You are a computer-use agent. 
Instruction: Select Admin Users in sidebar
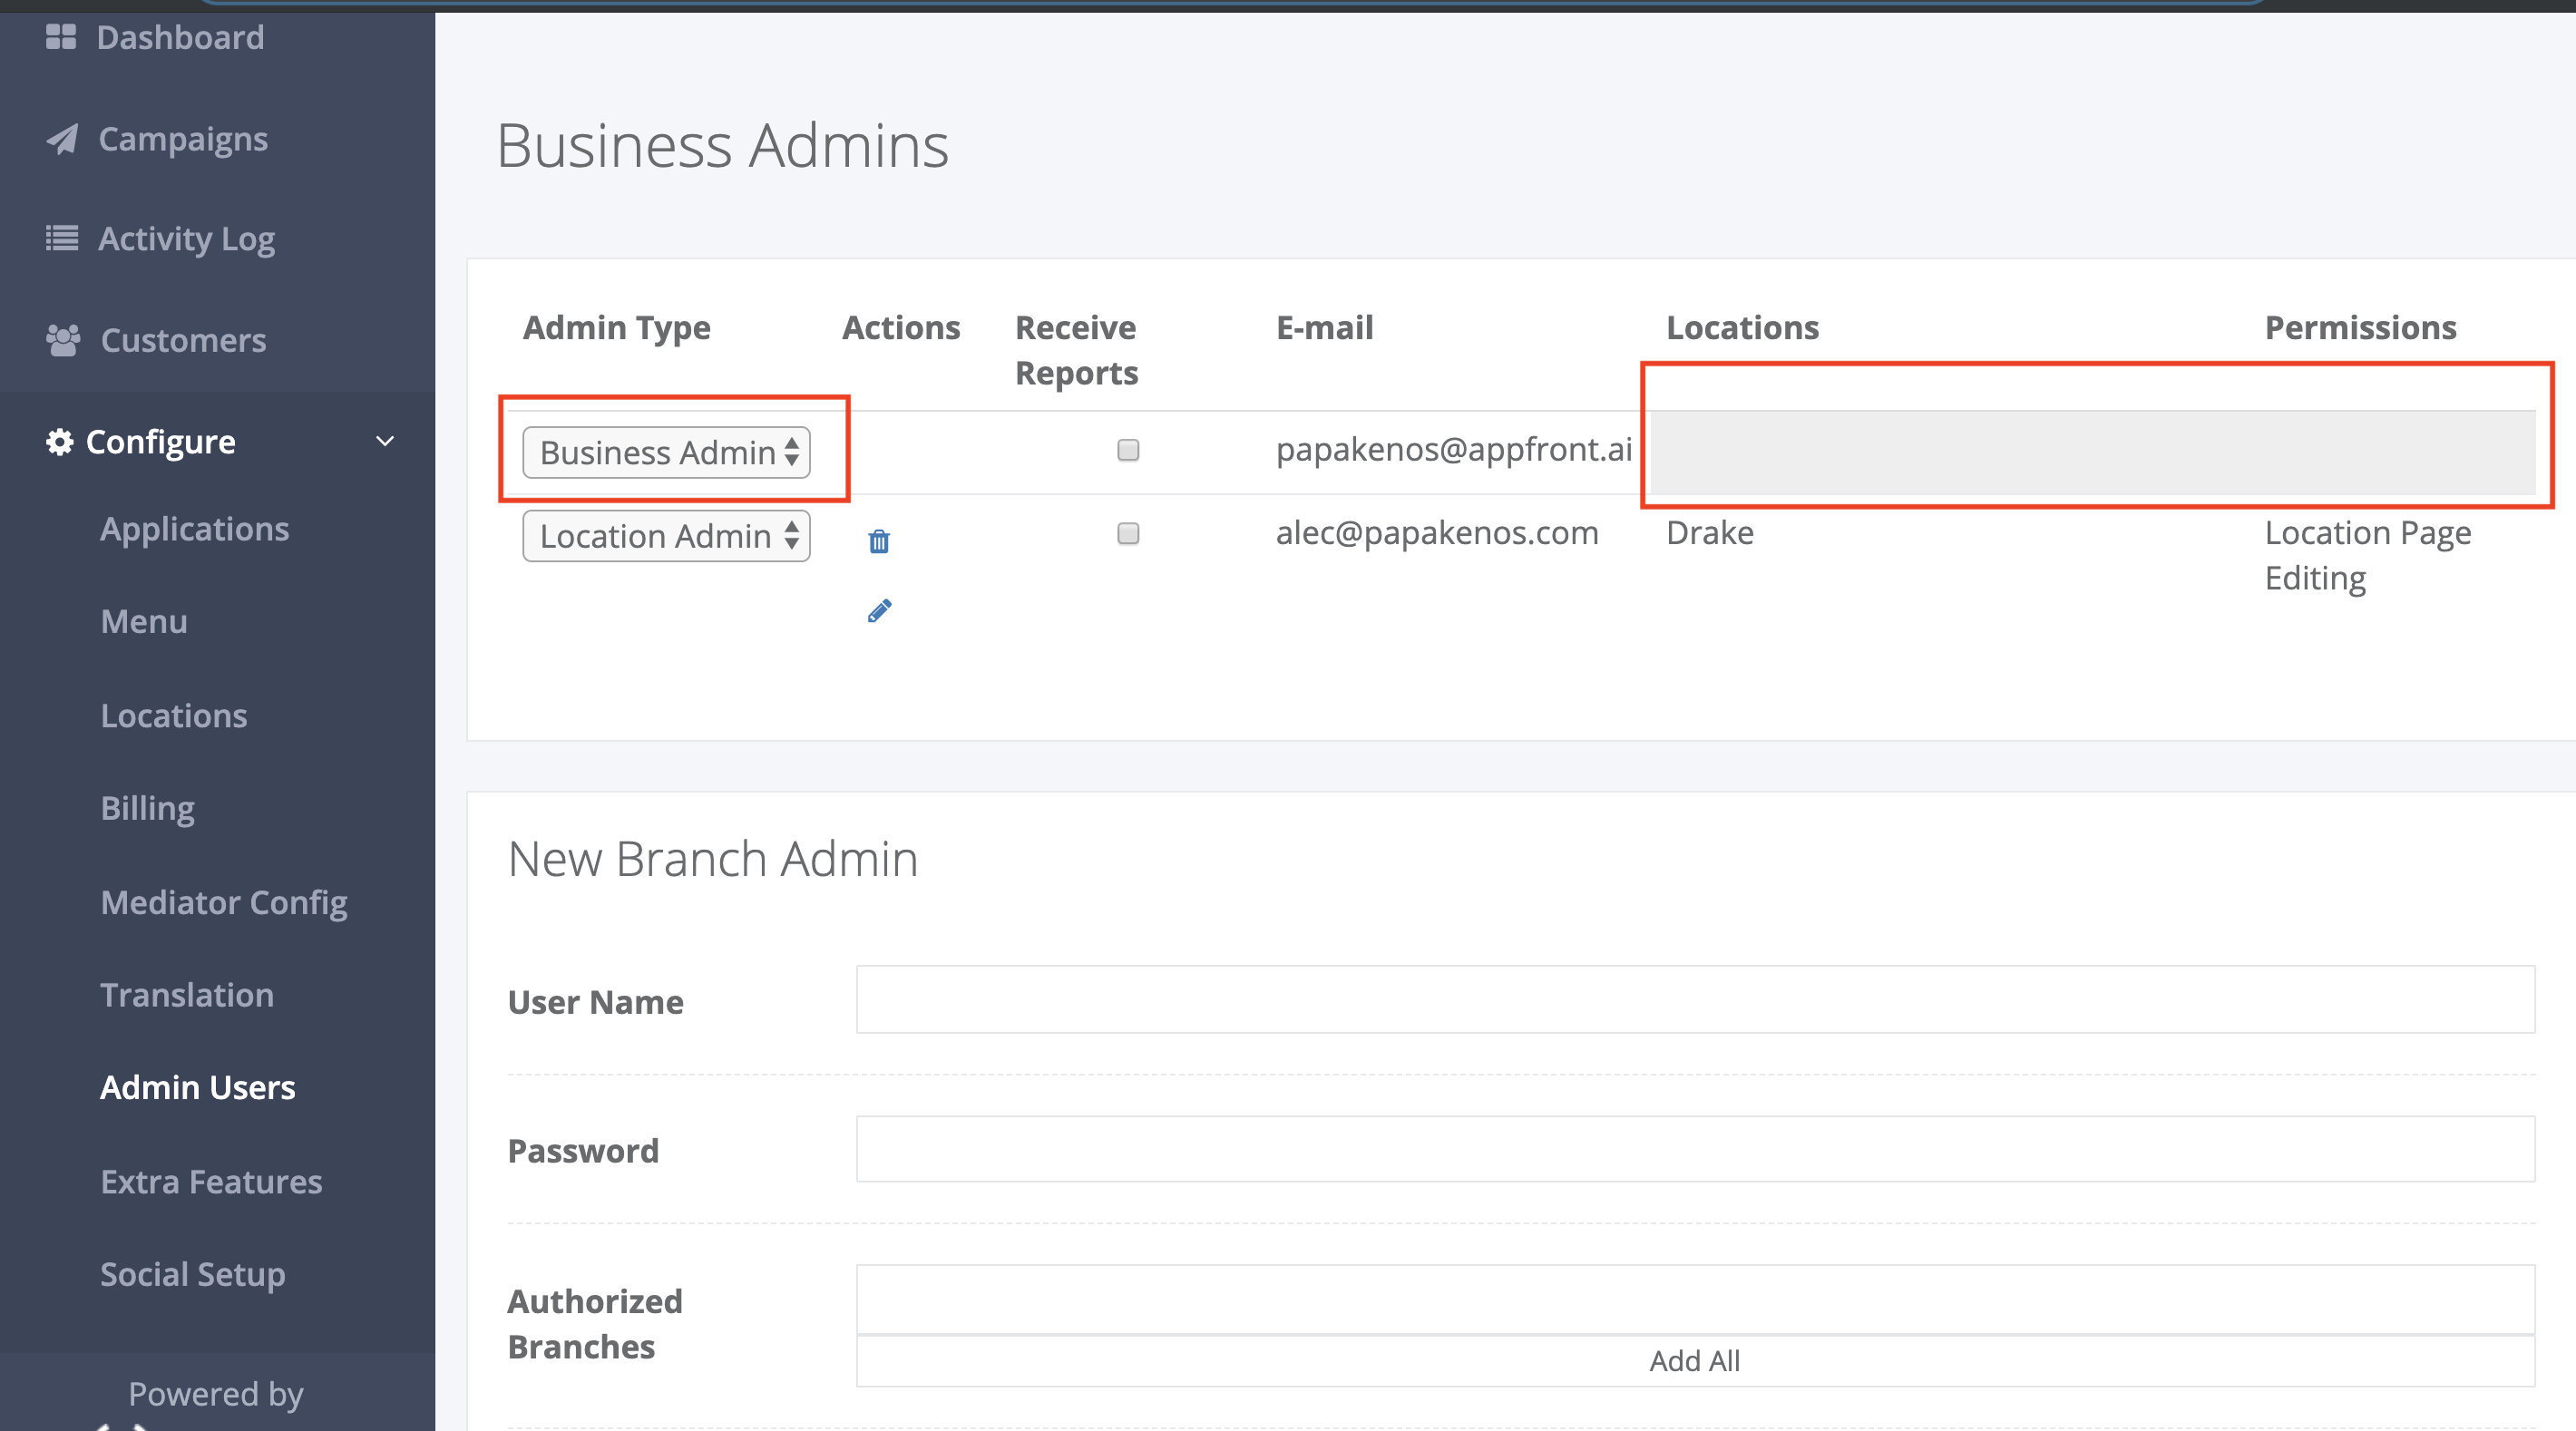(x=198, y=1087)
